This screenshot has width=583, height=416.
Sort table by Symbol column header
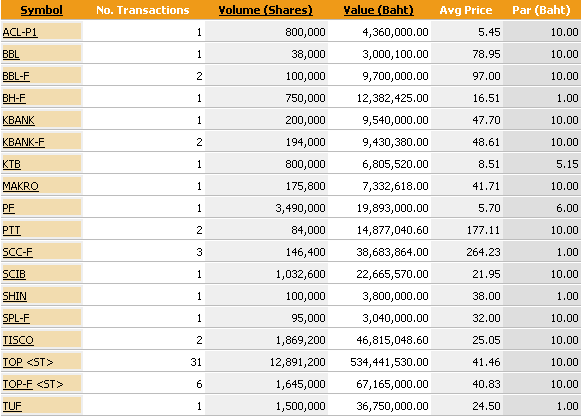(41, 10)
